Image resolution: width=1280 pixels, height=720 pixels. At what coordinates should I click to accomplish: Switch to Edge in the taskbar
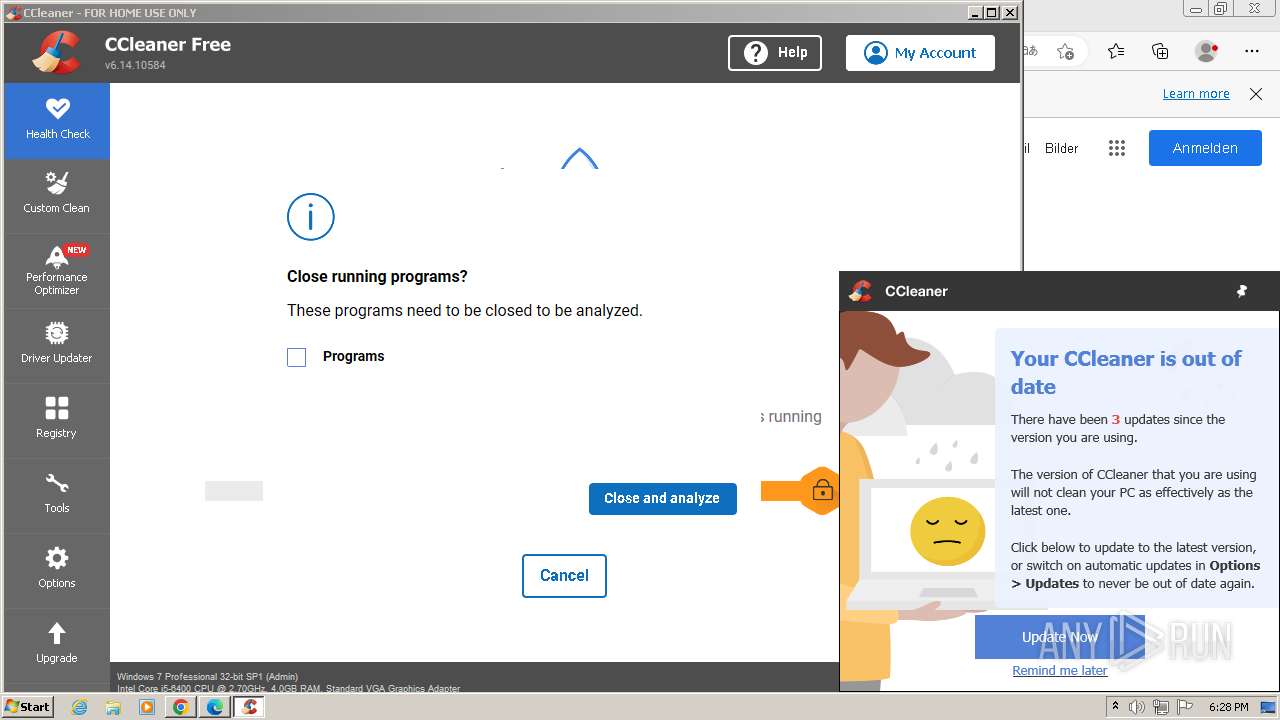pyautogui.click(x=215, y=707)
